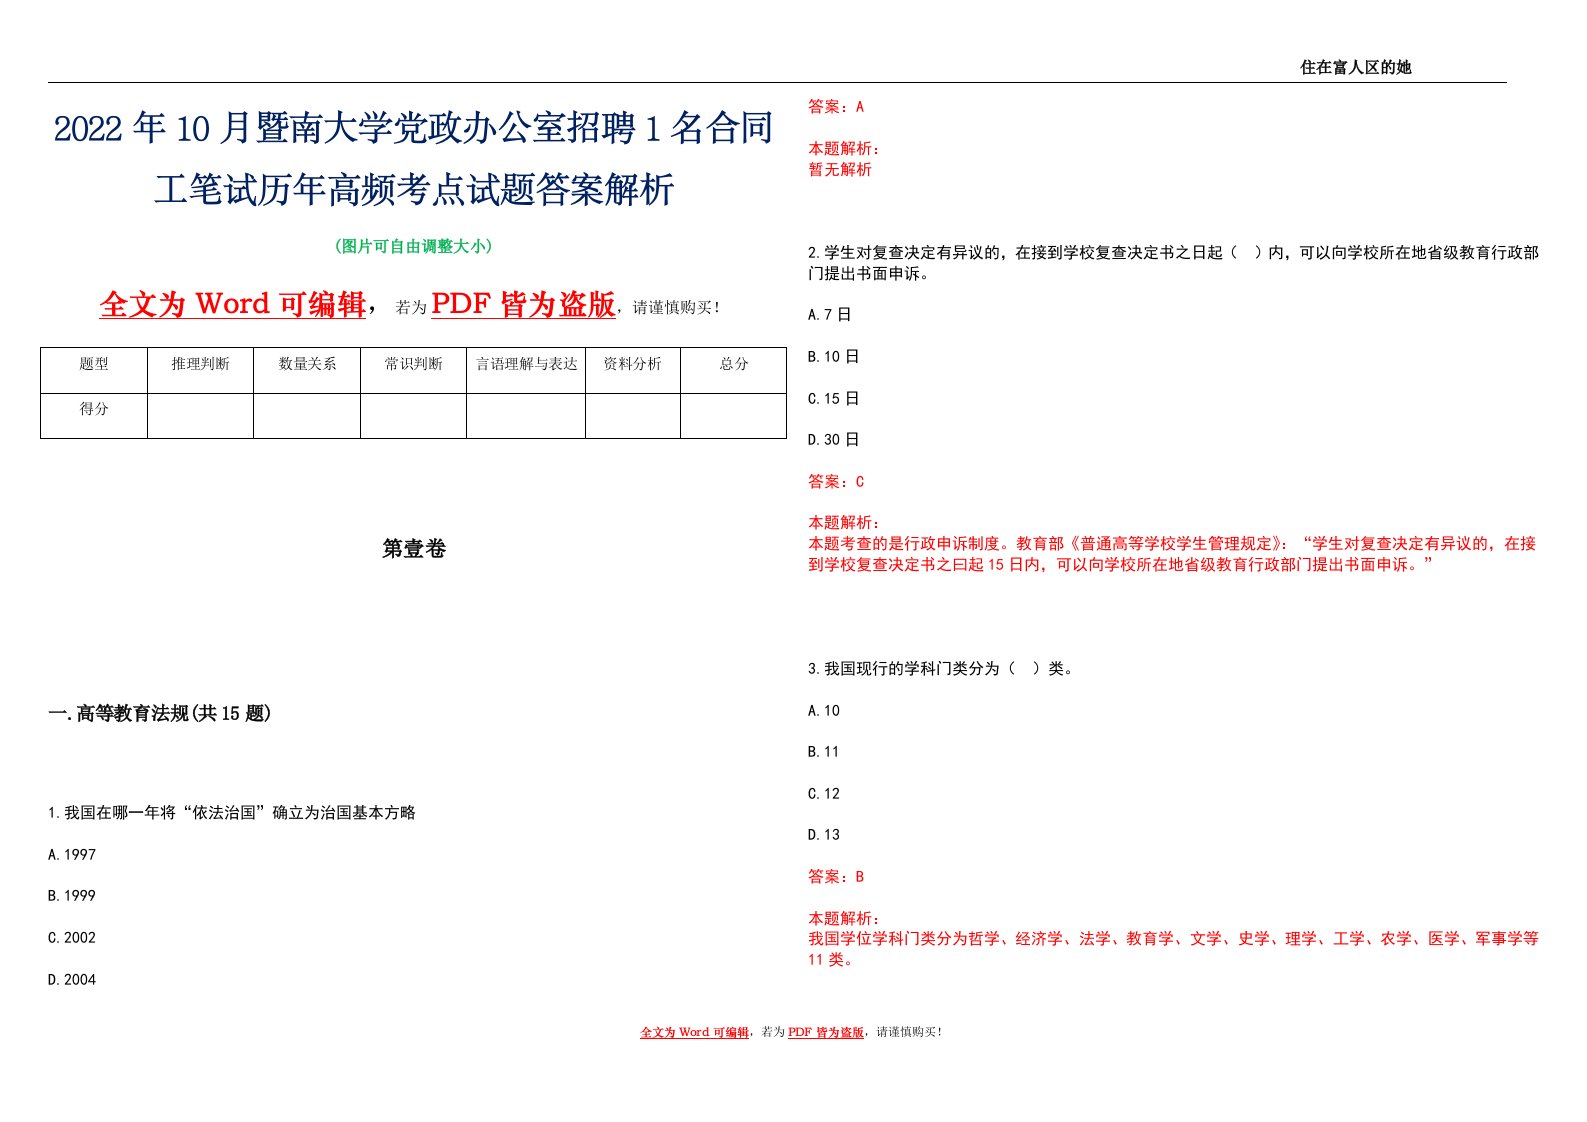The height and width of the screenshot is (1122, 1587).
Task: Select the '题型' table header cell
Action: point(94,369)
